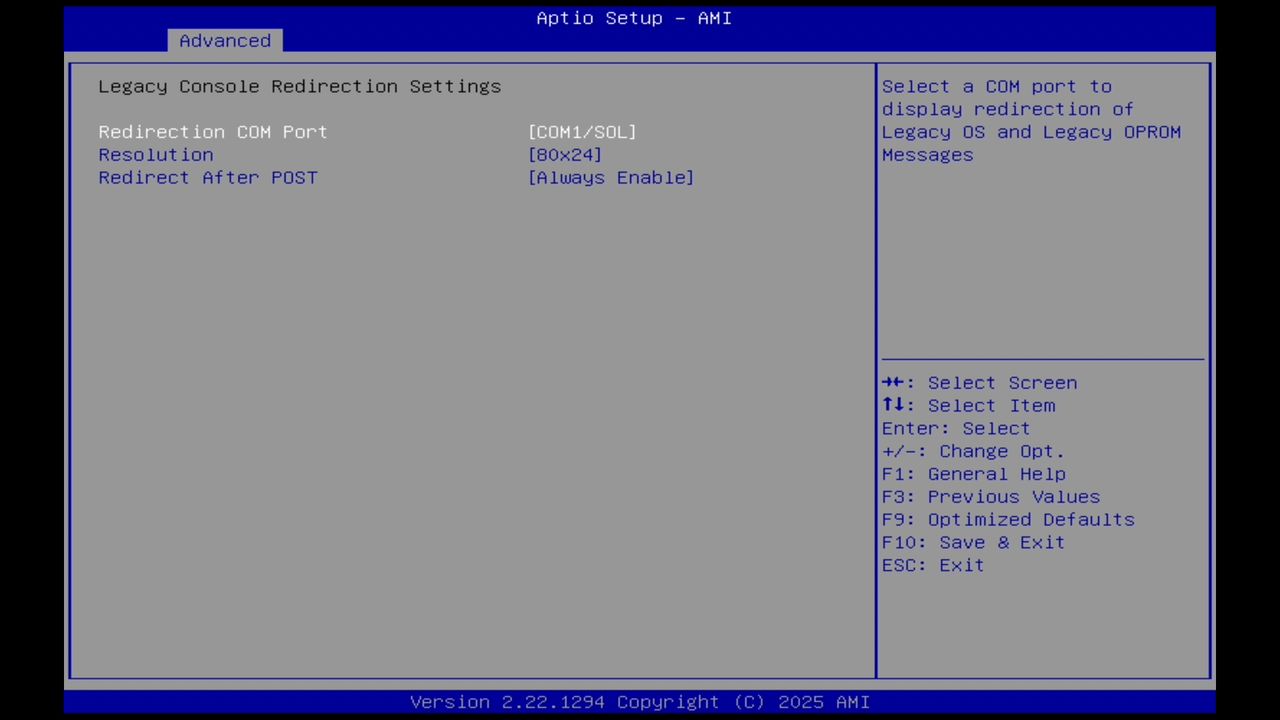Select the Resolution setting row
The height and width of the screenshot is (720, 1280).
coord(155,154)
